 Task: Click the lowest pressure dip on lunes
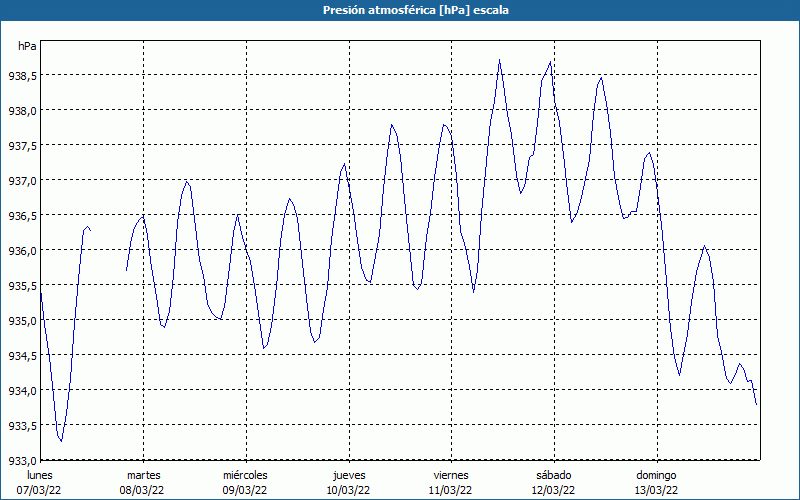coord(61,440)
